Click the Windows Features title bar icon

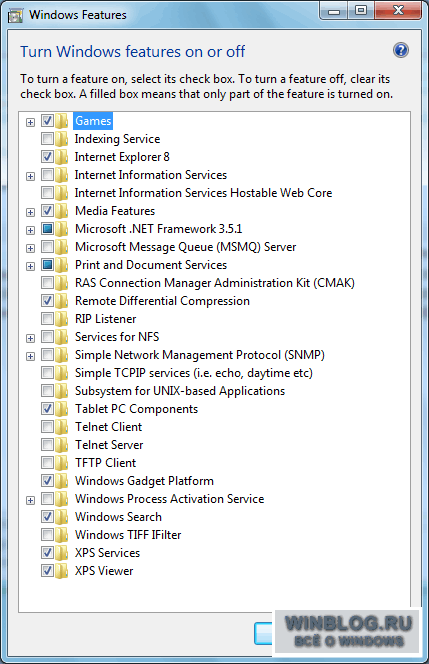point(16,15)
